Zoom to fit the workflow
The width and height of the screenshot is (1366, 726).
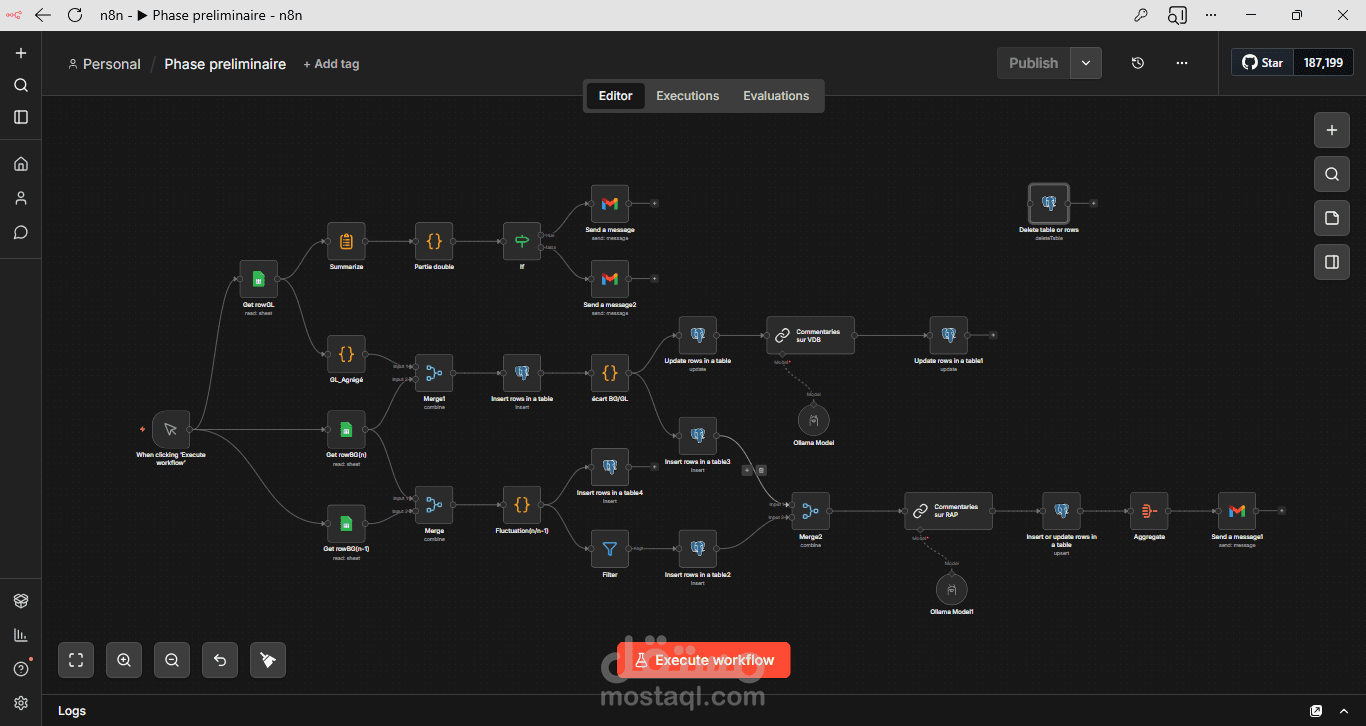[76, 660]
